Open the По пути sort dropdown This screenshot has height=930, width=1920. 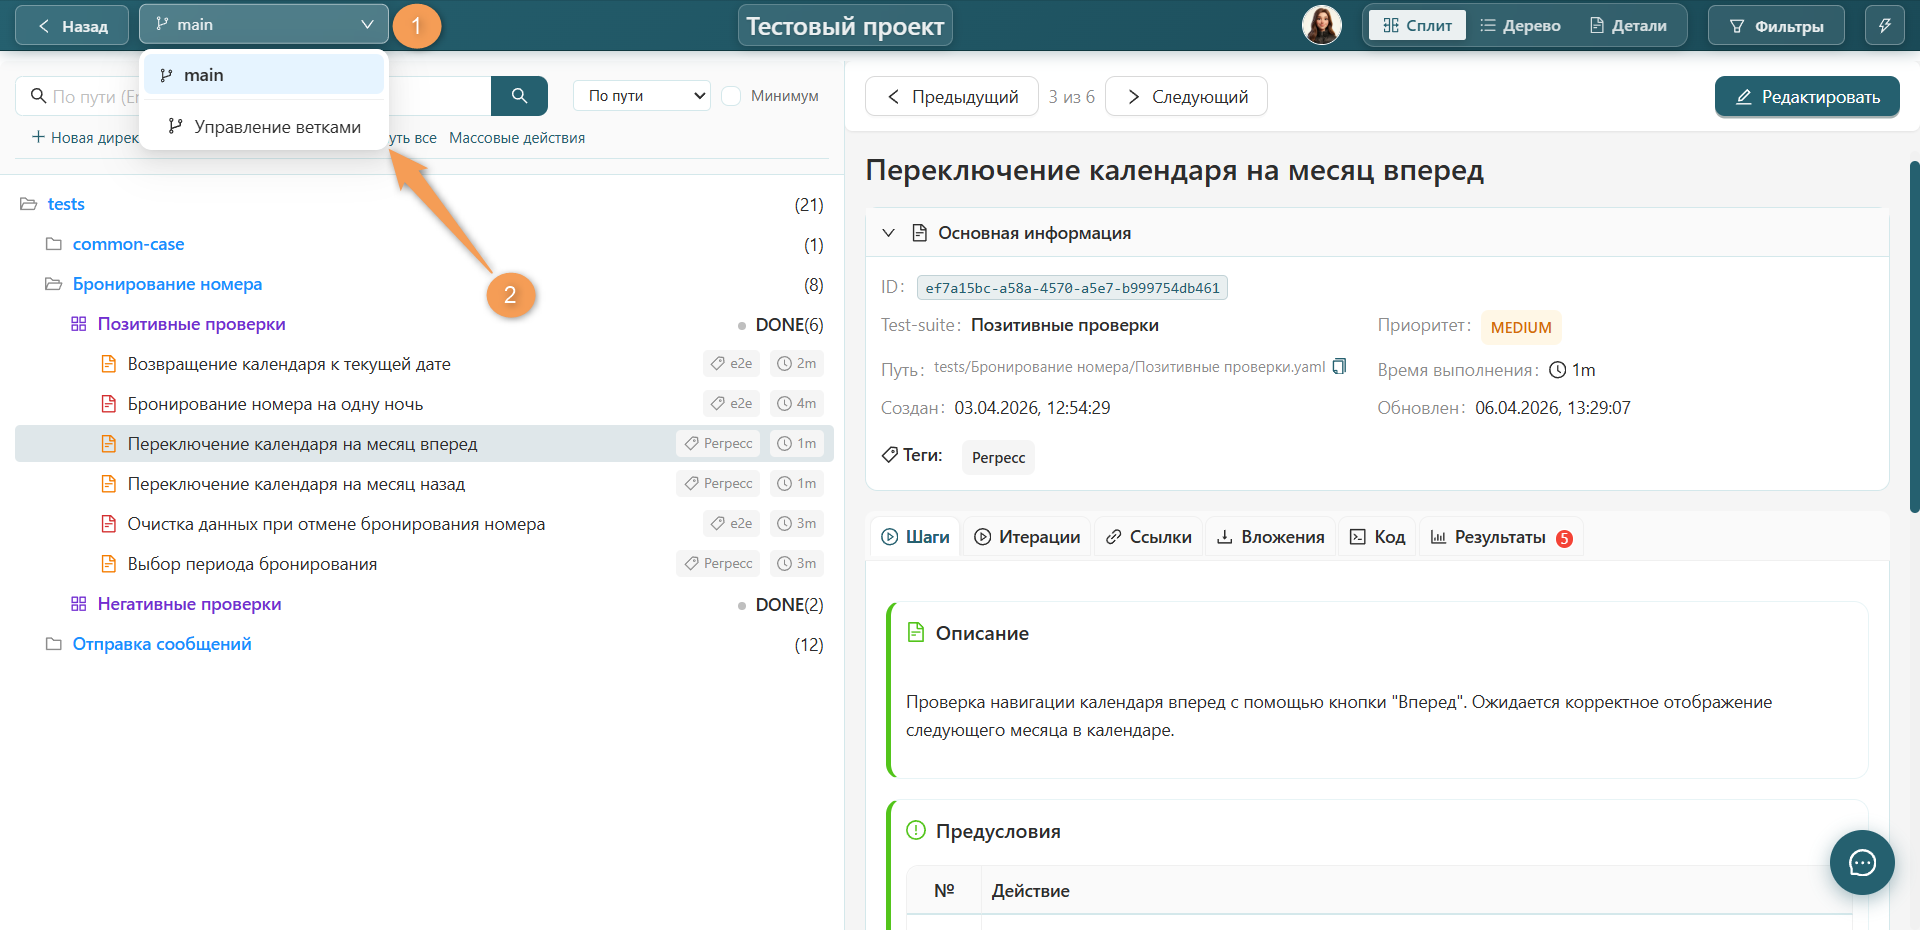[x=642, y=96]
